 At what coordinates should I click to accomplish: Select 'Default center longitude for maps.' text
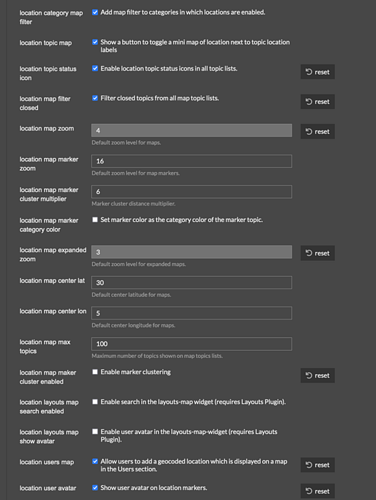[x=133, y=325]
